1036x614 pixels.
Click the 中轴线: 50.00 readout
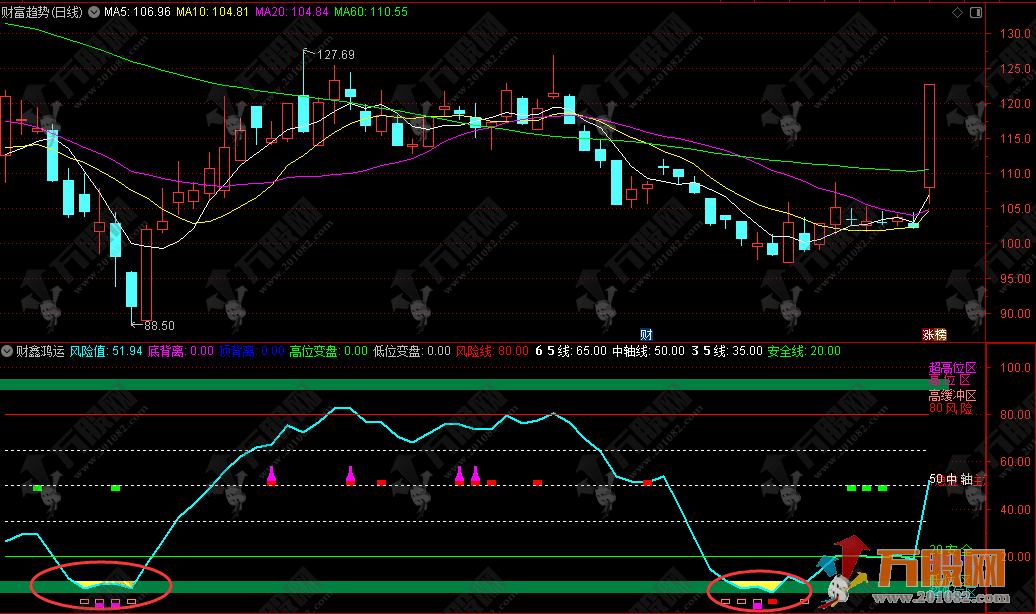pyautogui.click(x=648, y=351)
